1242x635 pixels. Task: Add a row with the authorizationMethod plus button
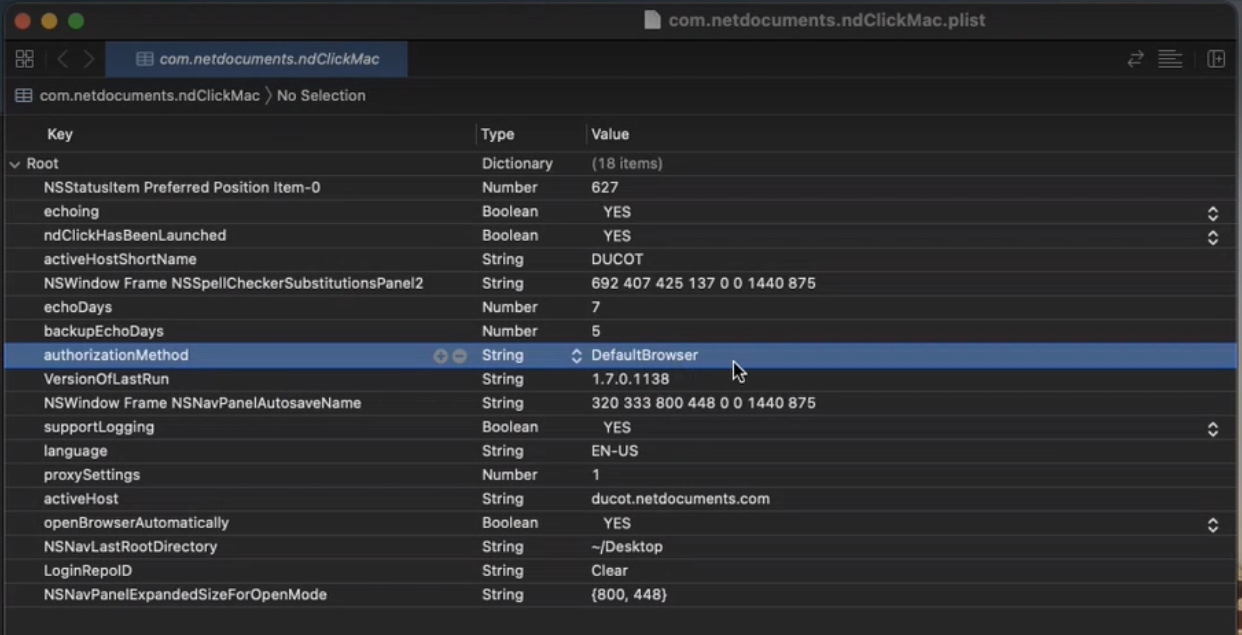point(440,356)
